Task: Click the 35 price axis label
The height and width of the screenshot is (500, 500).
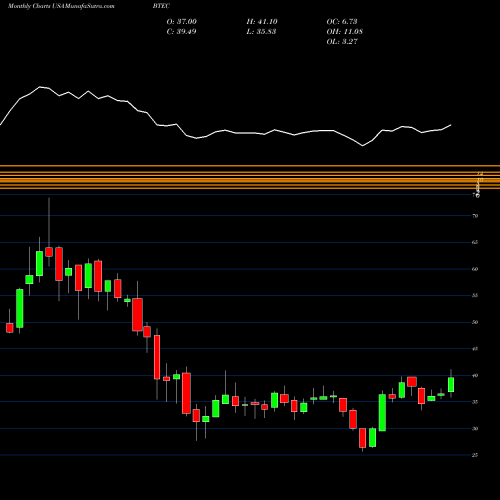Action: point(475,402)
